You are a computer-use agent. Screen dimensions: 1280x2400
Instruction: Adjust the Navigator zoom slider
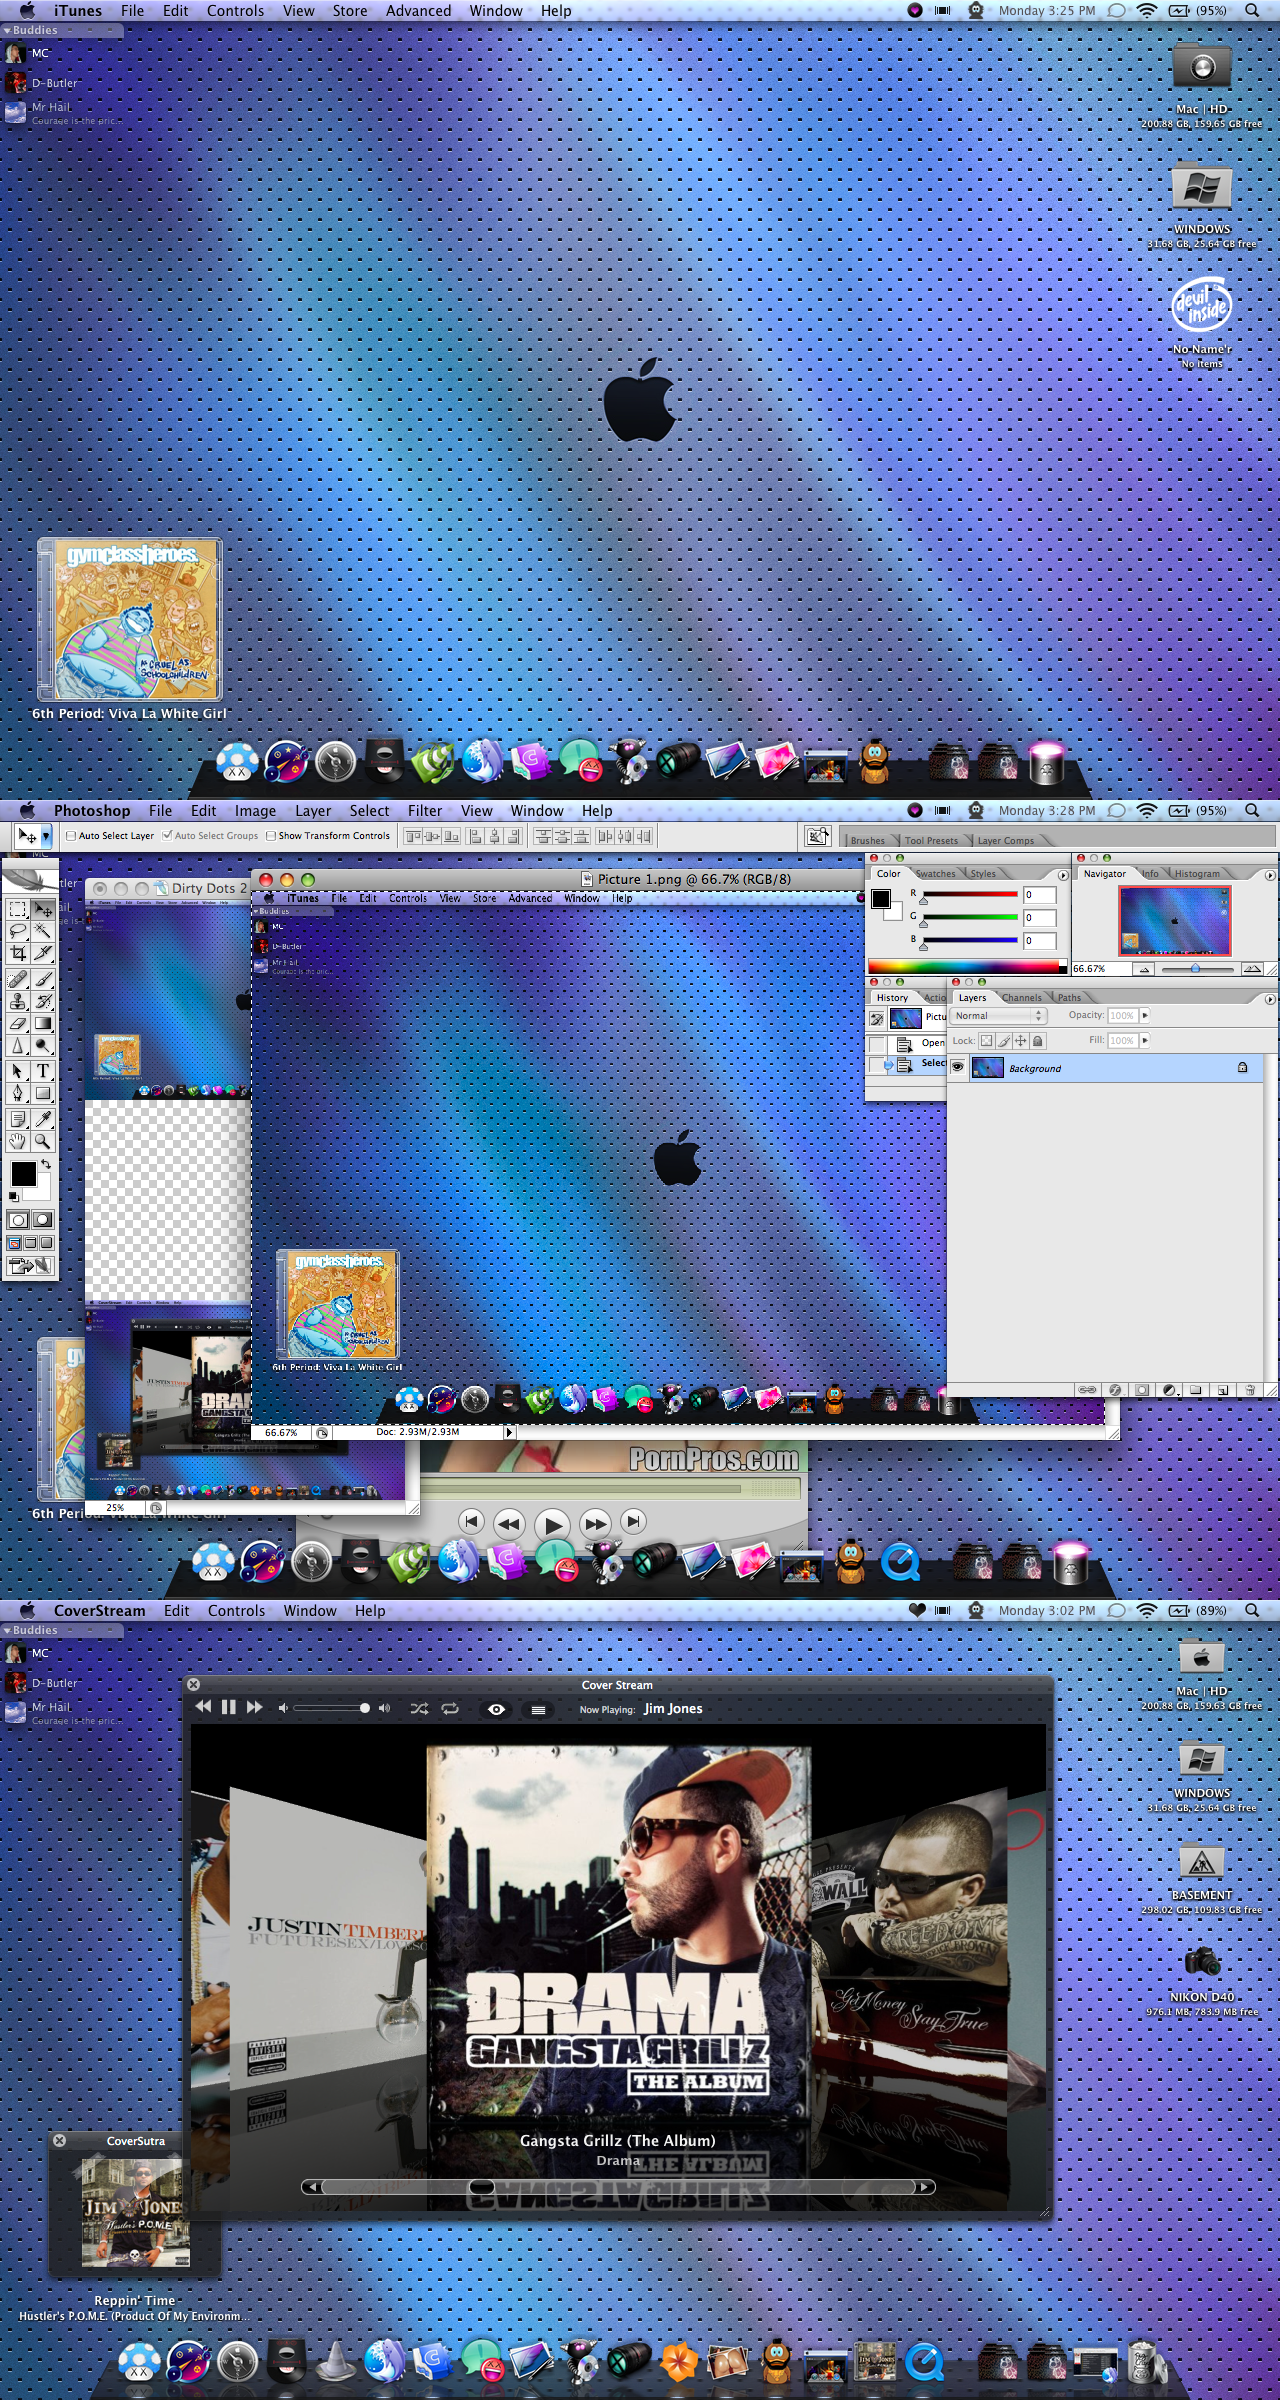pos(1195,969)
